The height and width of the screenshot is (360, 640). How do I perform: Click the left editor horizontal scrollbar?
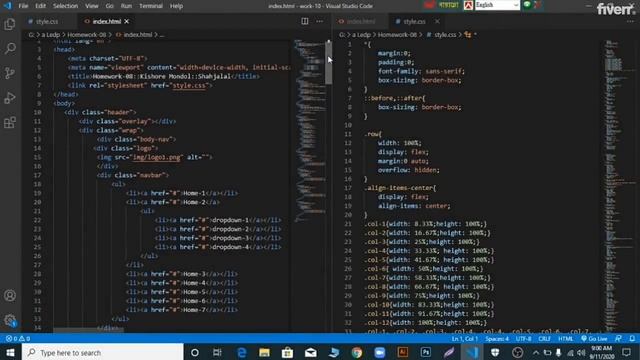coord(88,329)
